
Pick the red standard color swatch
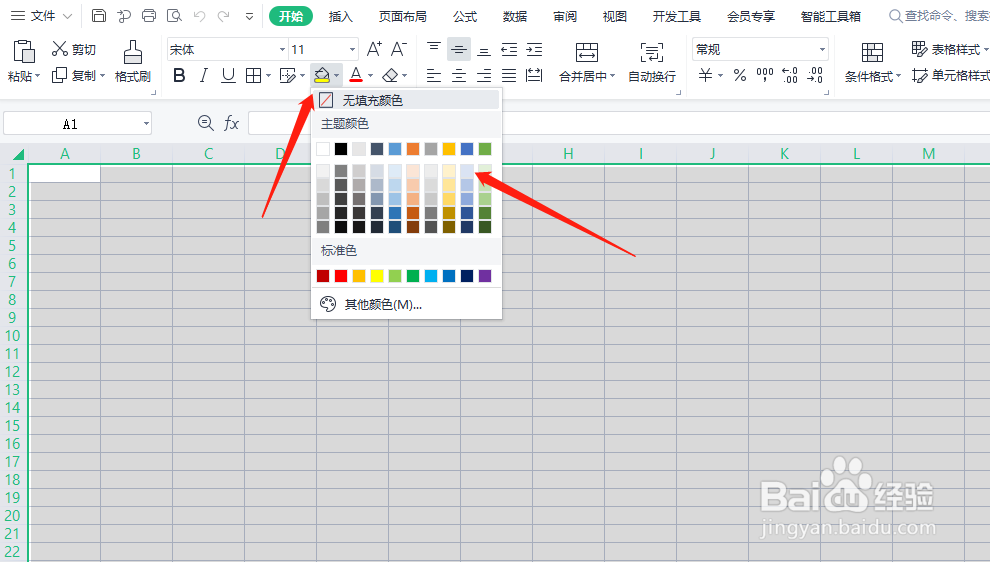click(341, 276)
